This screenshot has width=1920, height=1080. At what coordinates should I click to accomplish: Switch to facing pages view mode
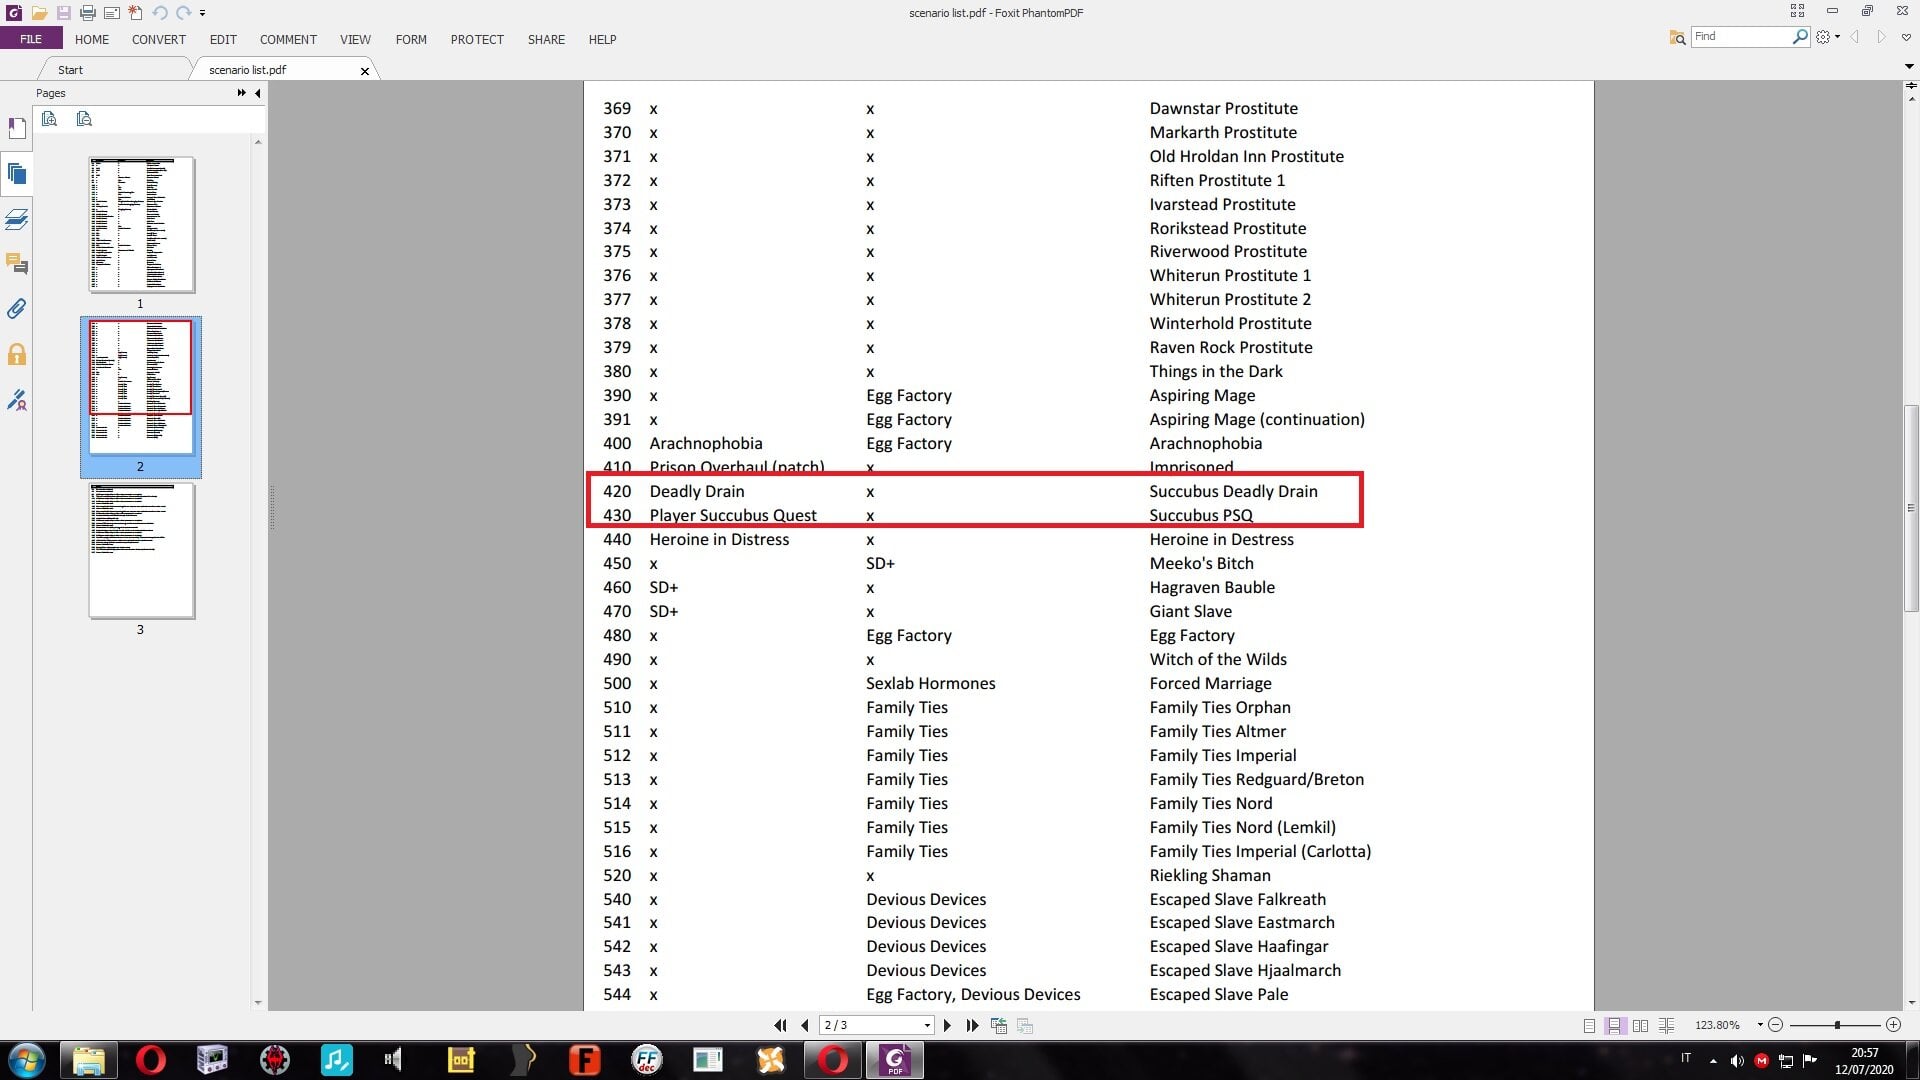[1640, 1025]
